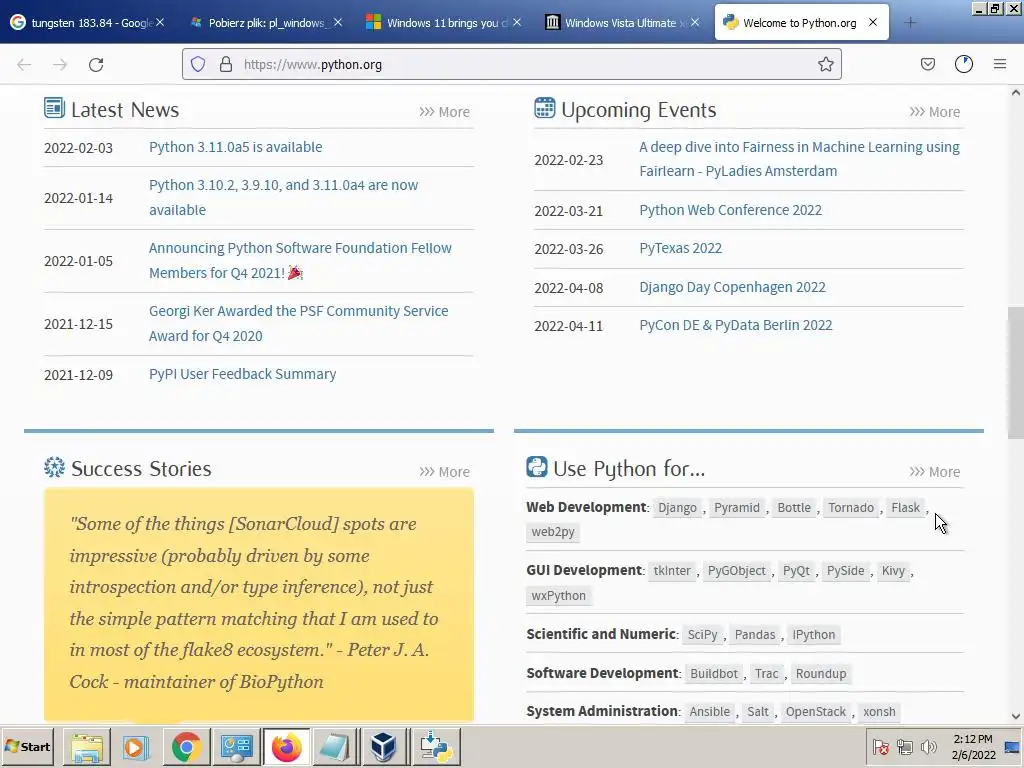Image resolution: width=1024 pixels, height=768 pixels.
Task: Open the Windows Start button
Action: coord(27,746)
